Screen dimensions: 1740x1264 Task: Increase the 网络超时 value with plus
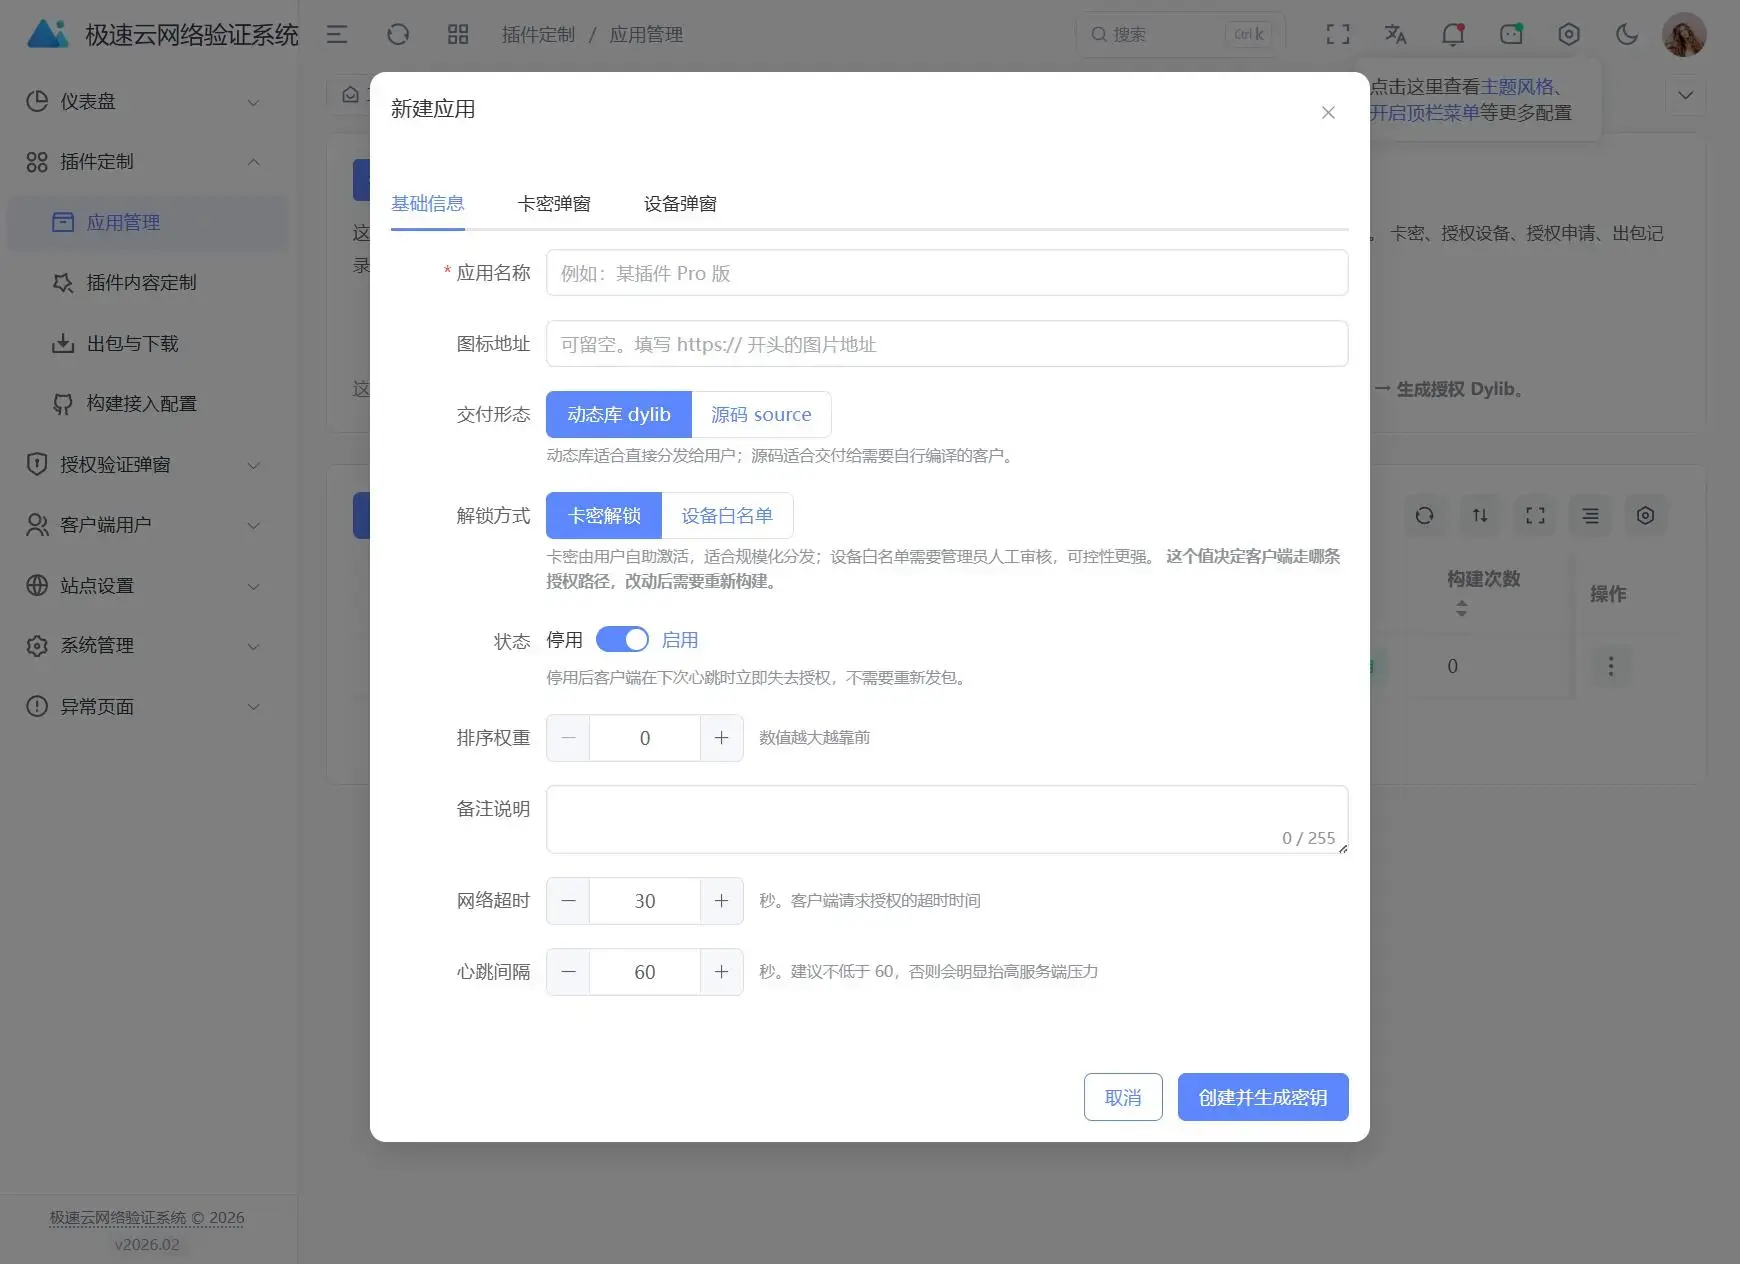coord(721,901)
